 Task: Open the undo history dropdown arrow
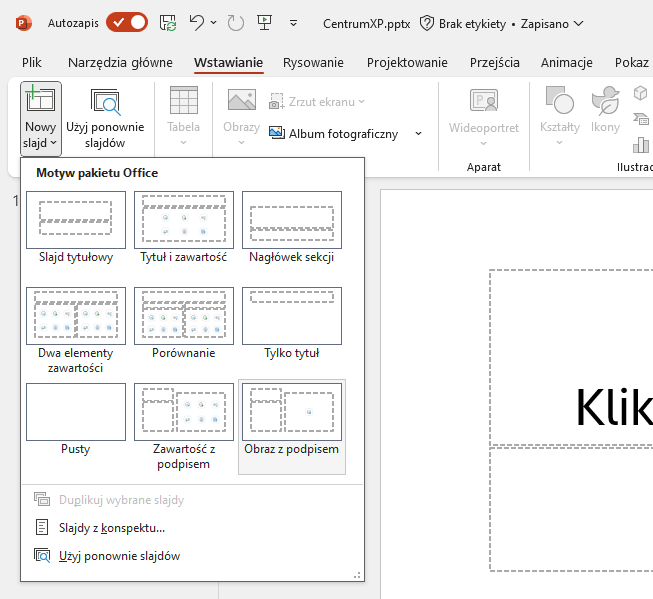pyautogui.click(x=214, y=22)
